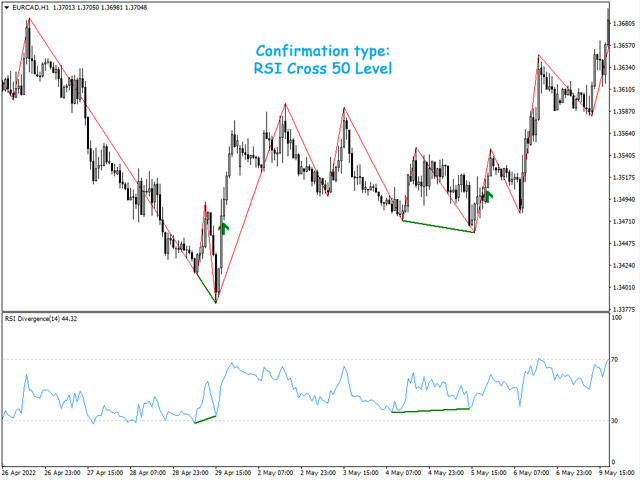640x480 pixels.
Task: Select the 1.34940 price label
Action: [x=624, y=199]
